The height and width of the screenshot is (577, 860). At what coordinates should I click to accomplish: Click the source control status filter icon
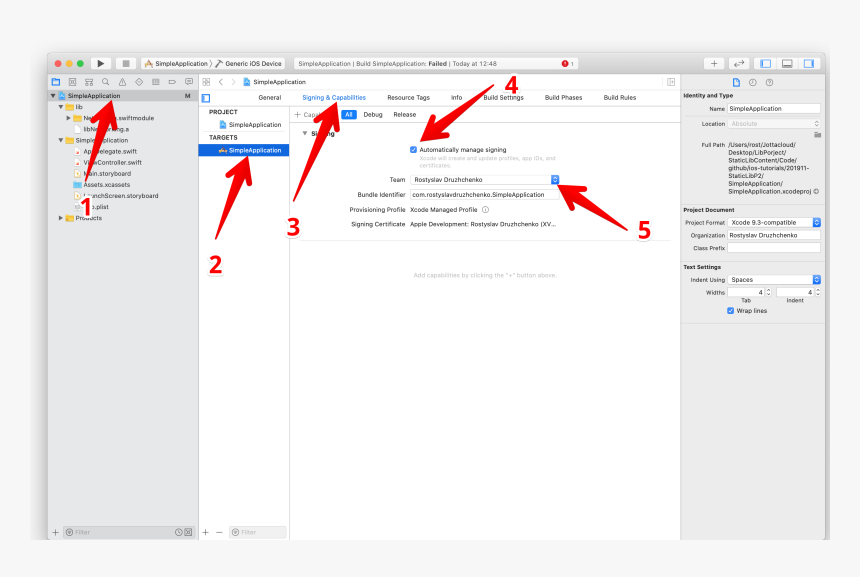coord(188,532)
